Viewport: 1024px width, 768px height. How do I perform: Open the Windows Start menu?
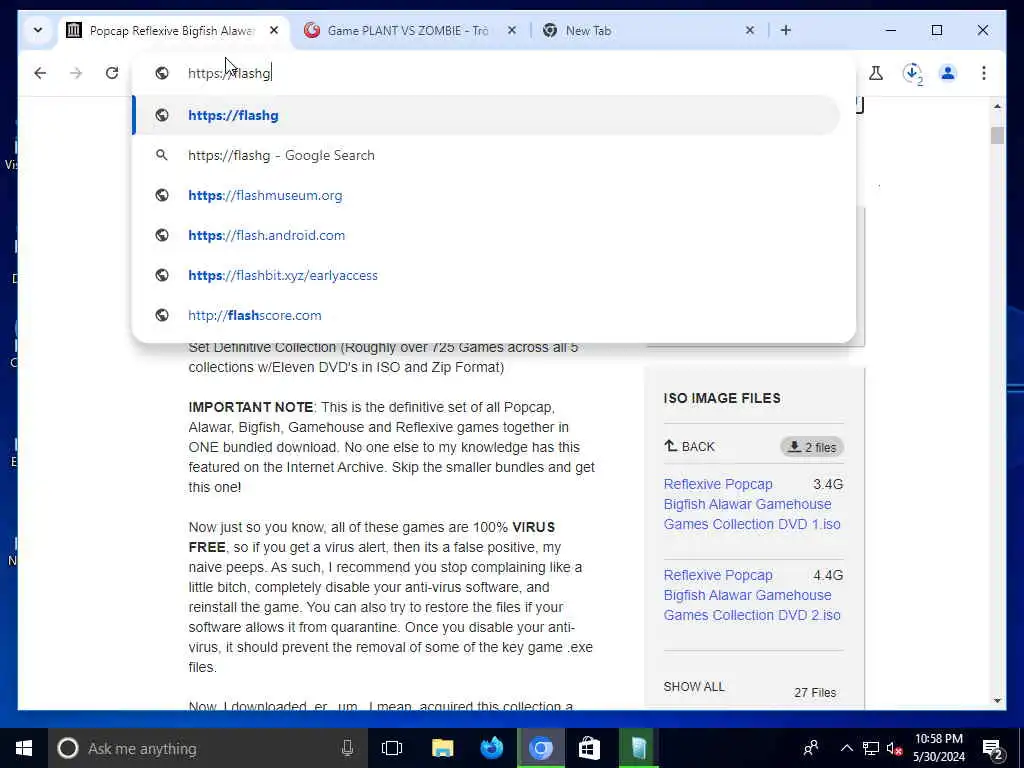click(x=24, y=748)
